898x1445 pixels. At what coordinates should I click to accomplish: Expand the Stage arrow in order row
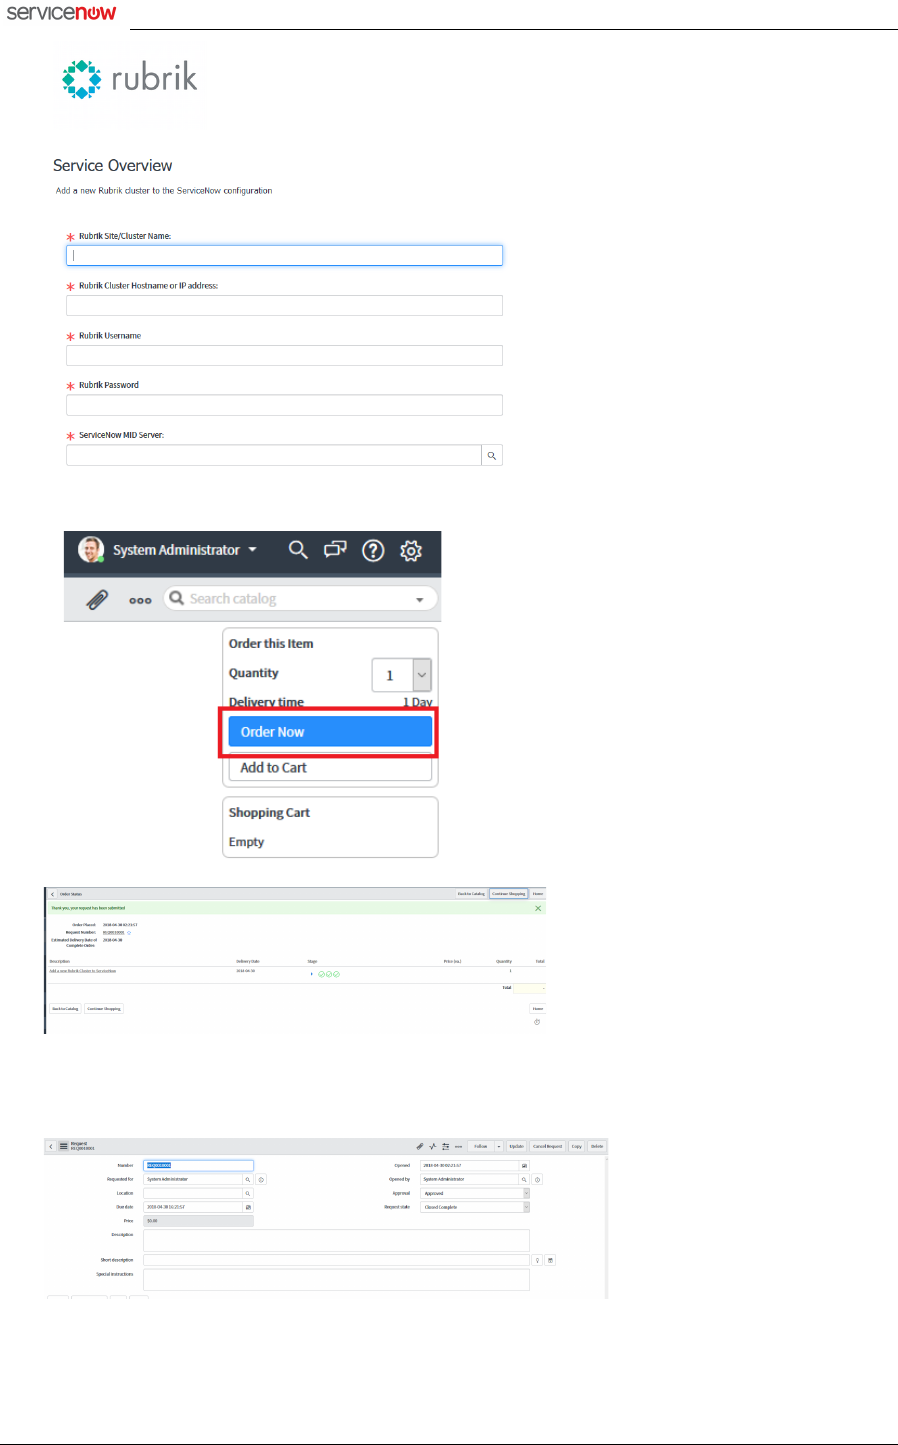coord(312,974)
